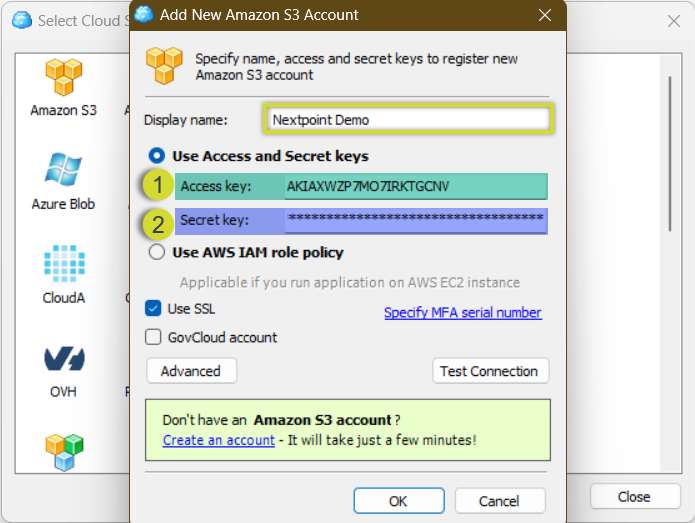Enable the GovCloud account checkbox

pos(153,337)
